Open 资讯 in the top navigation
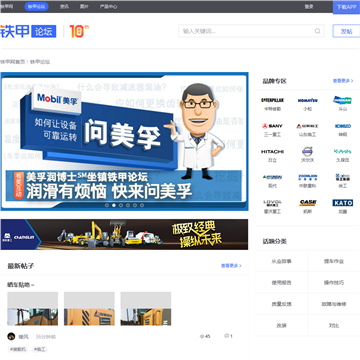This screenshot has width=360, height=360. click(64, 7)
